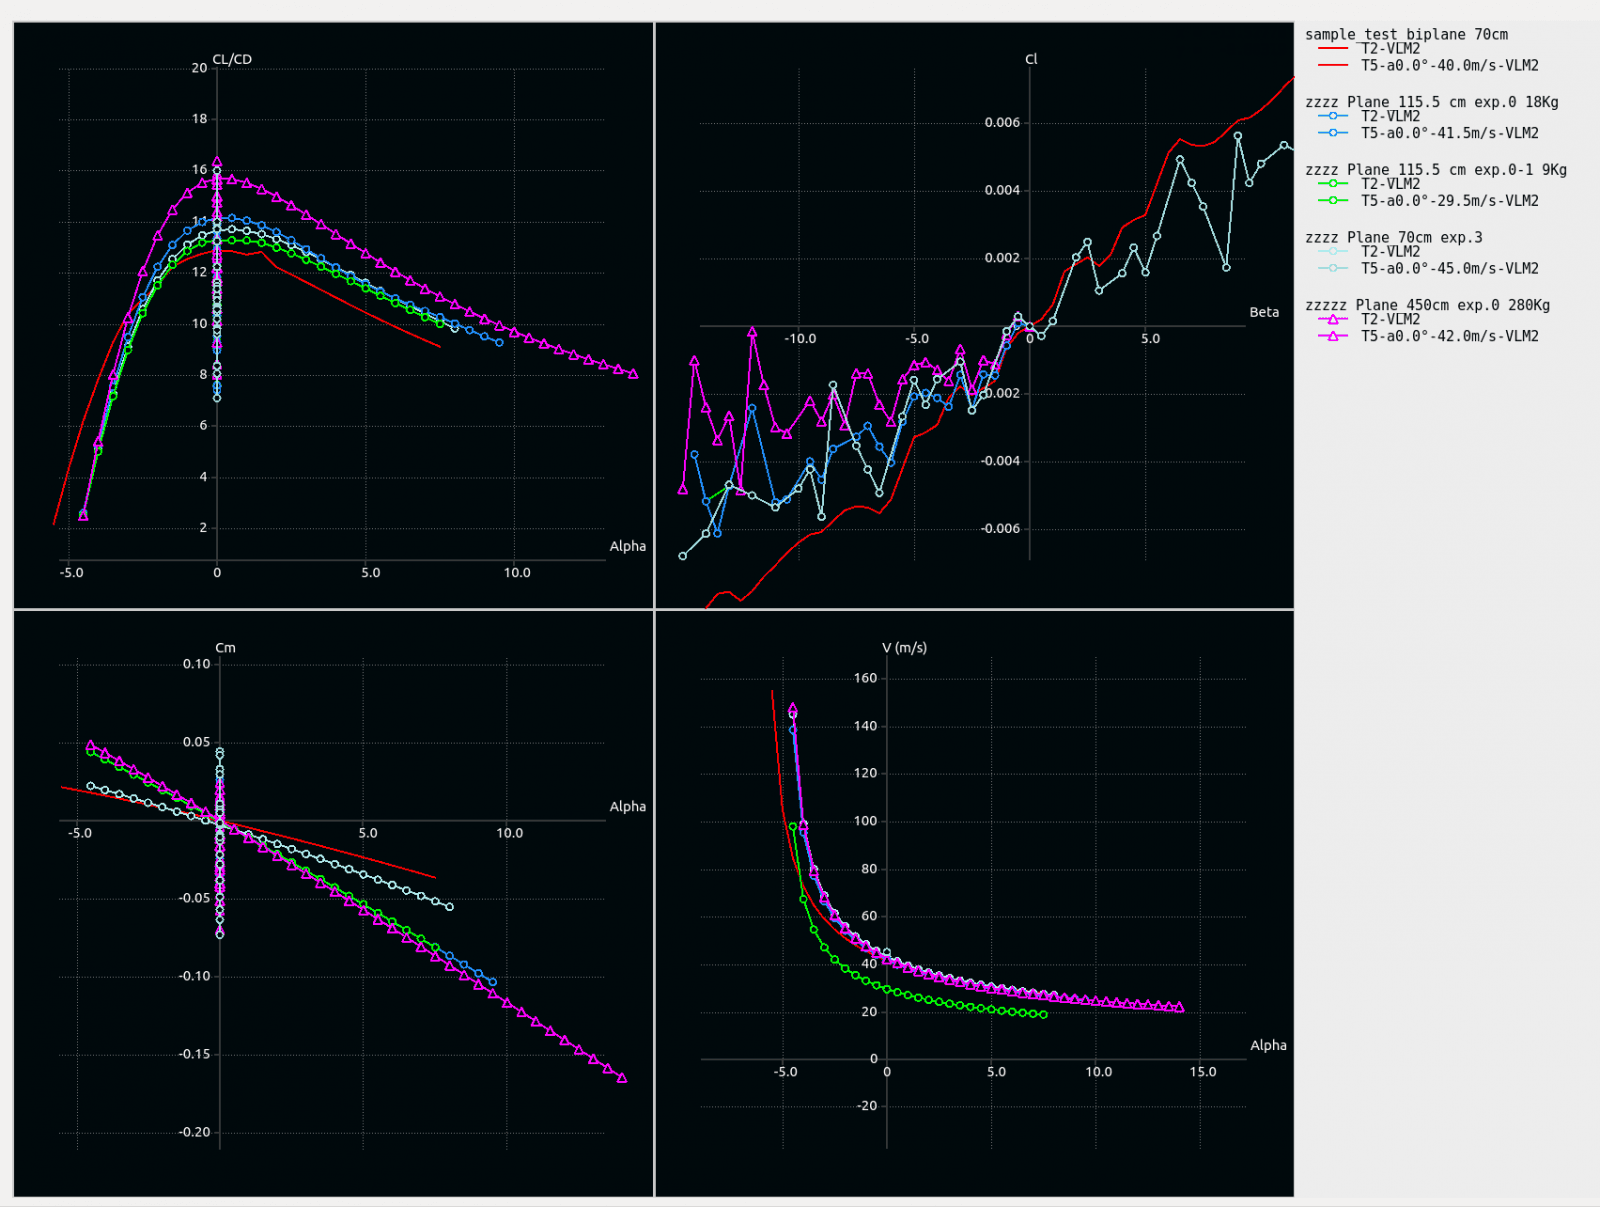Click magenta triangle at CL/CD curve peak
Image resolution: width=1600 pixels, height=1207 pixels.
[x=217, y=162]
